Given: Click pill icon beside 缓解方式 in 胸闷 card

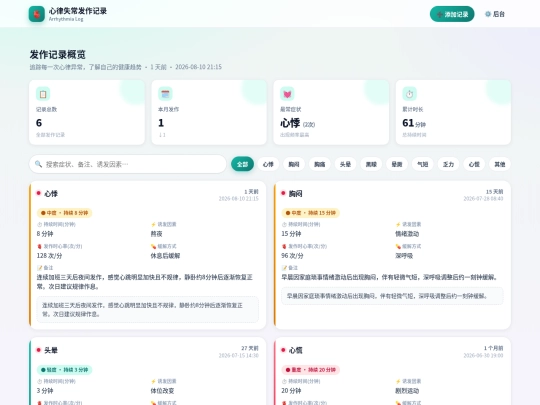Looking at the screenshot, I should click(x=398, y=246).
